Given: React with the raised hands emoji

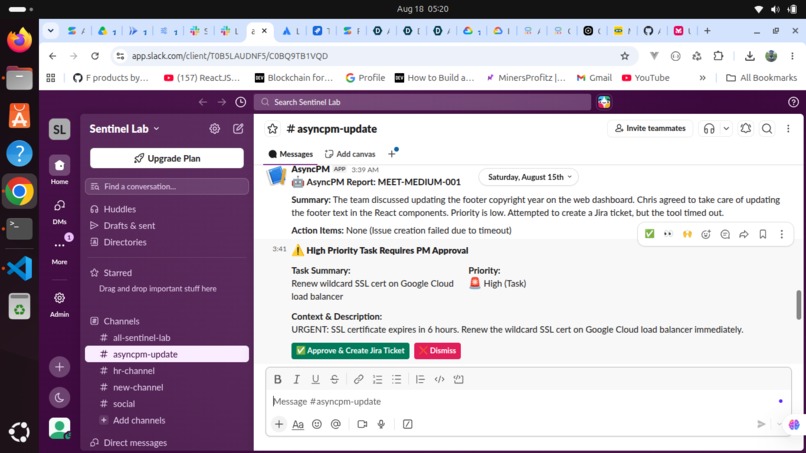Looking at the screenshot, I should click(x=687, y=234).
